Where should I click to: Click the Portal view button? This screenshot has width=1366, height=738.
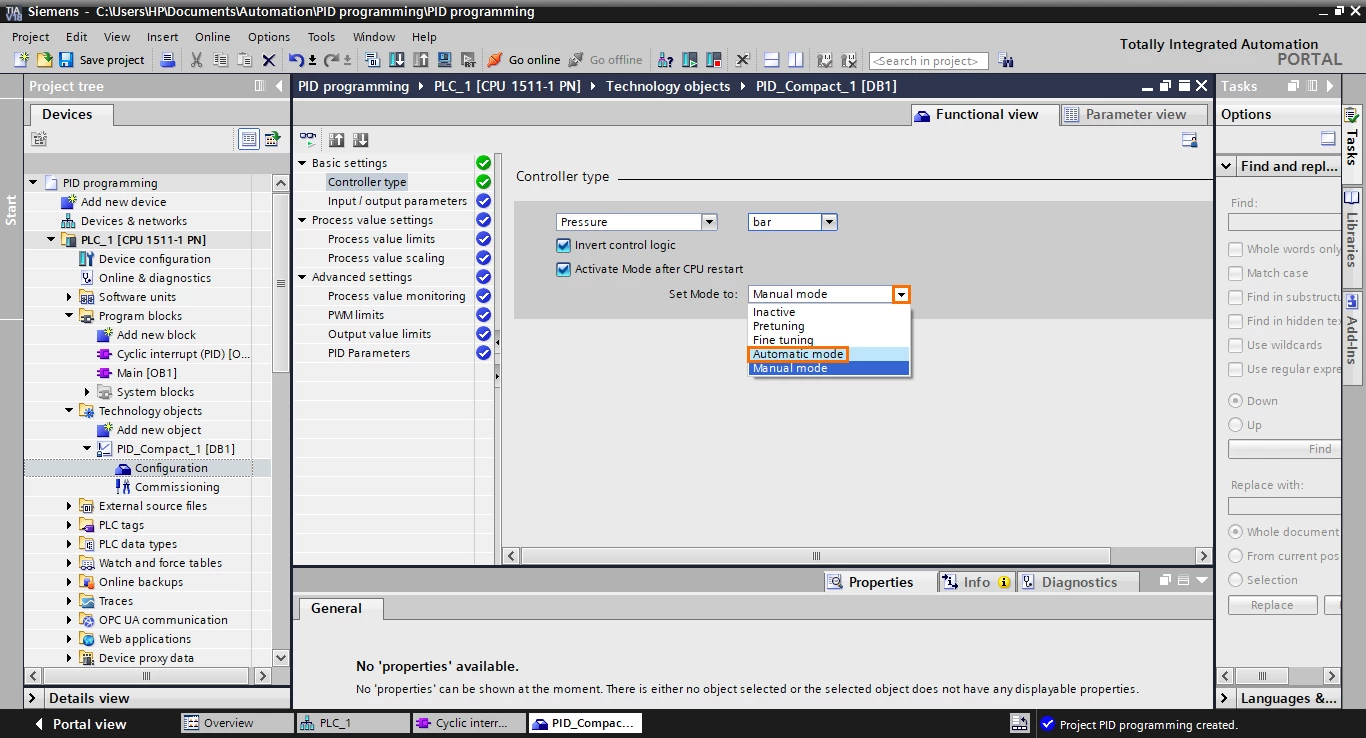(x=80, y=724)
